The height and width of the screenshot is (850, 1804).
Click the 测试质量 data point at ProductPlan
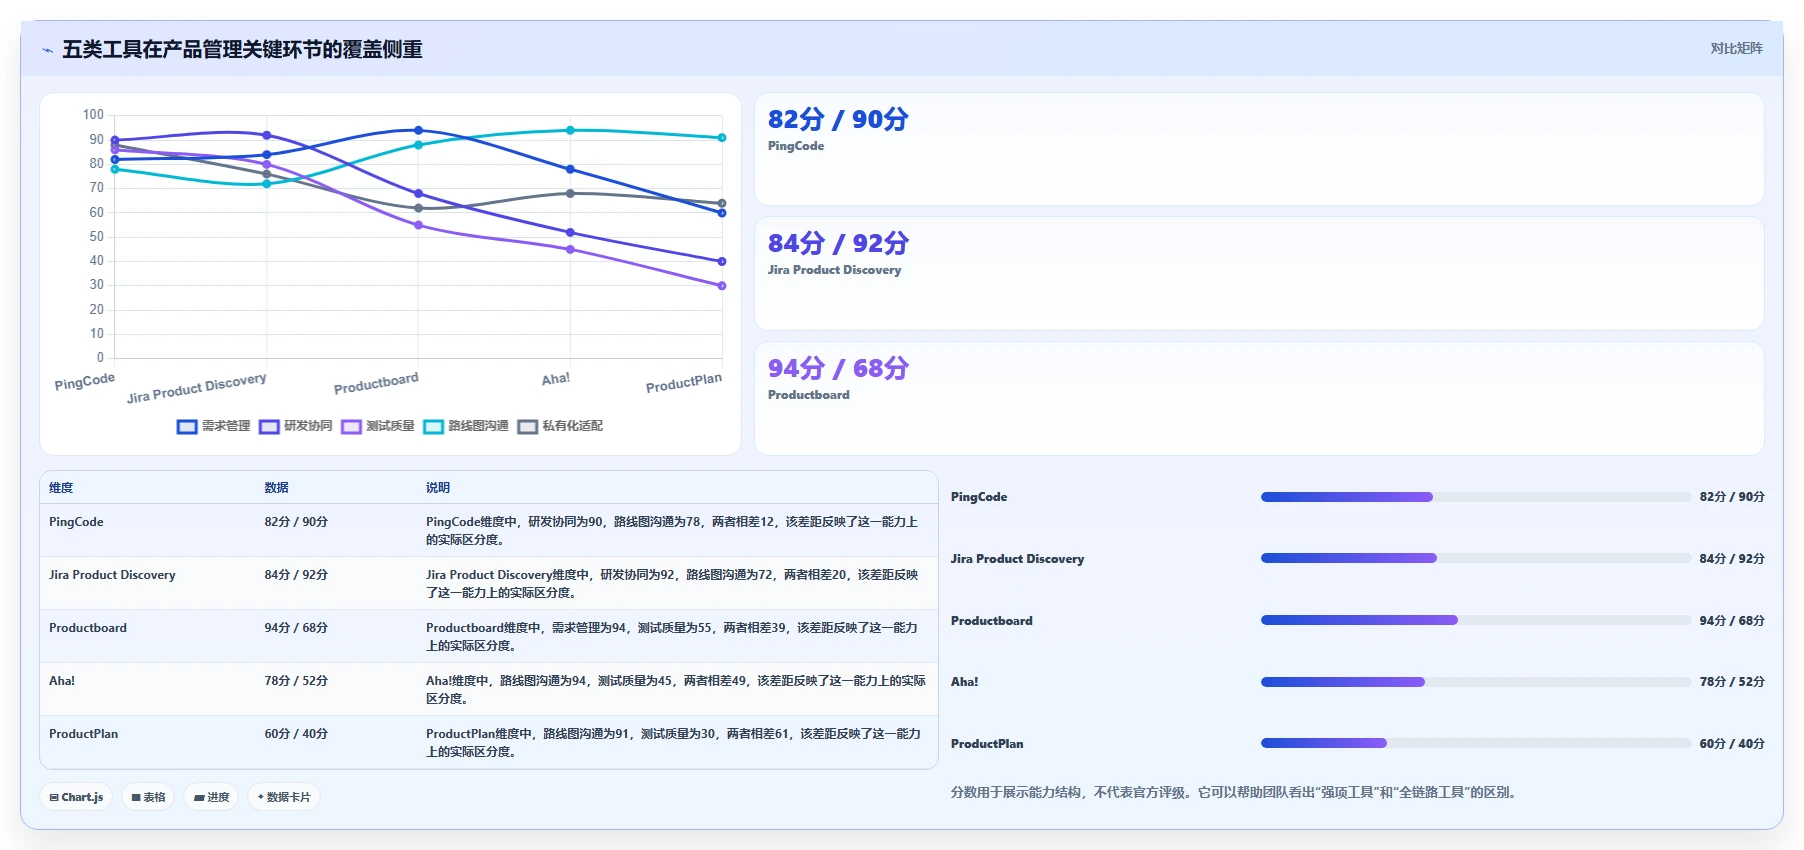click(x=722, y=286)
